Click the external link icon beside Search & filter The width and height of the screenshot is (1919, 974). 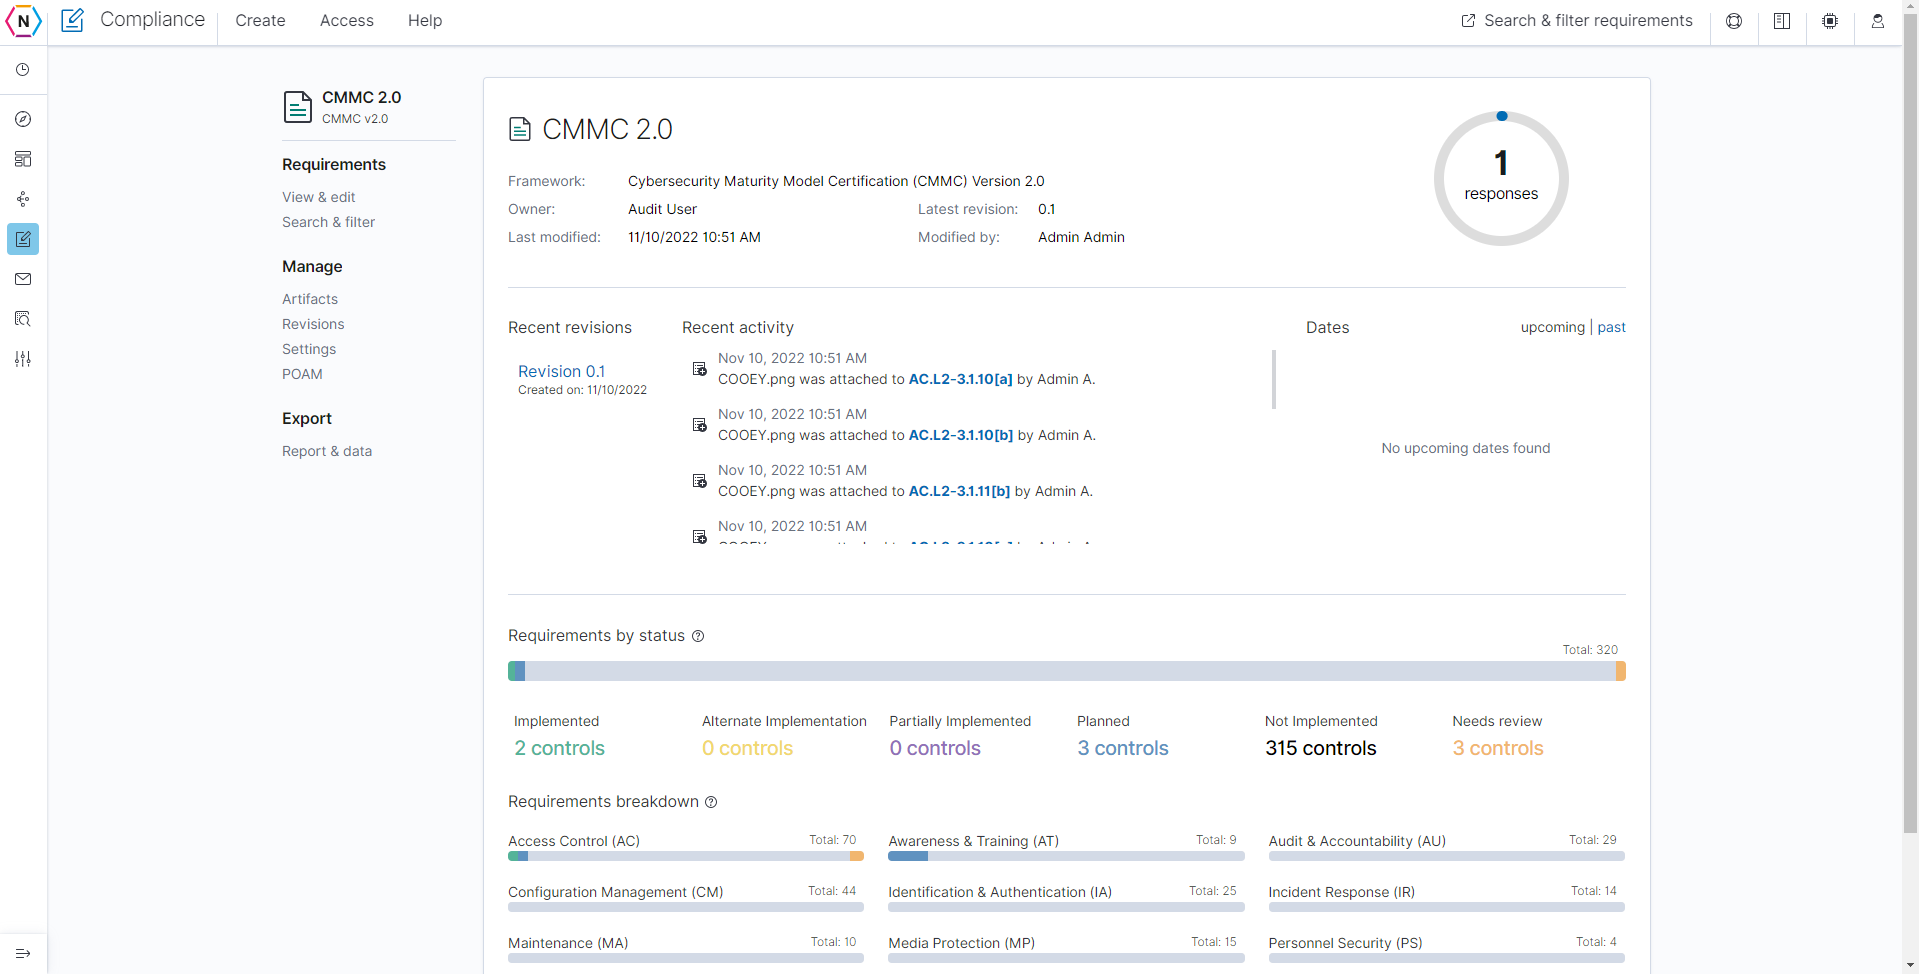click(x=1468, y=21)
